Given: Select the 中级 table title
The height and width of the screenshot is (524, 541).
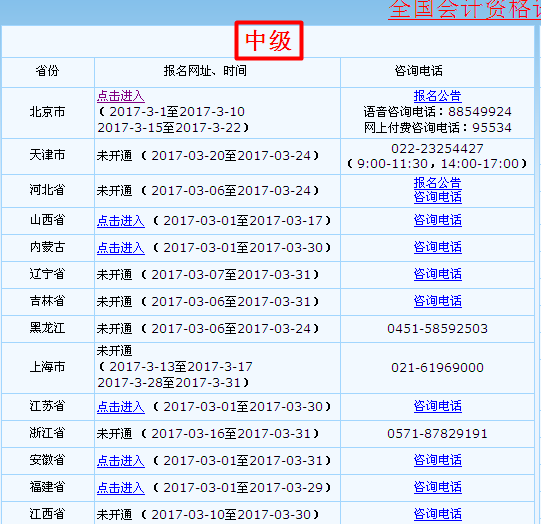Looking at the screenshot, I should point(269,41).
